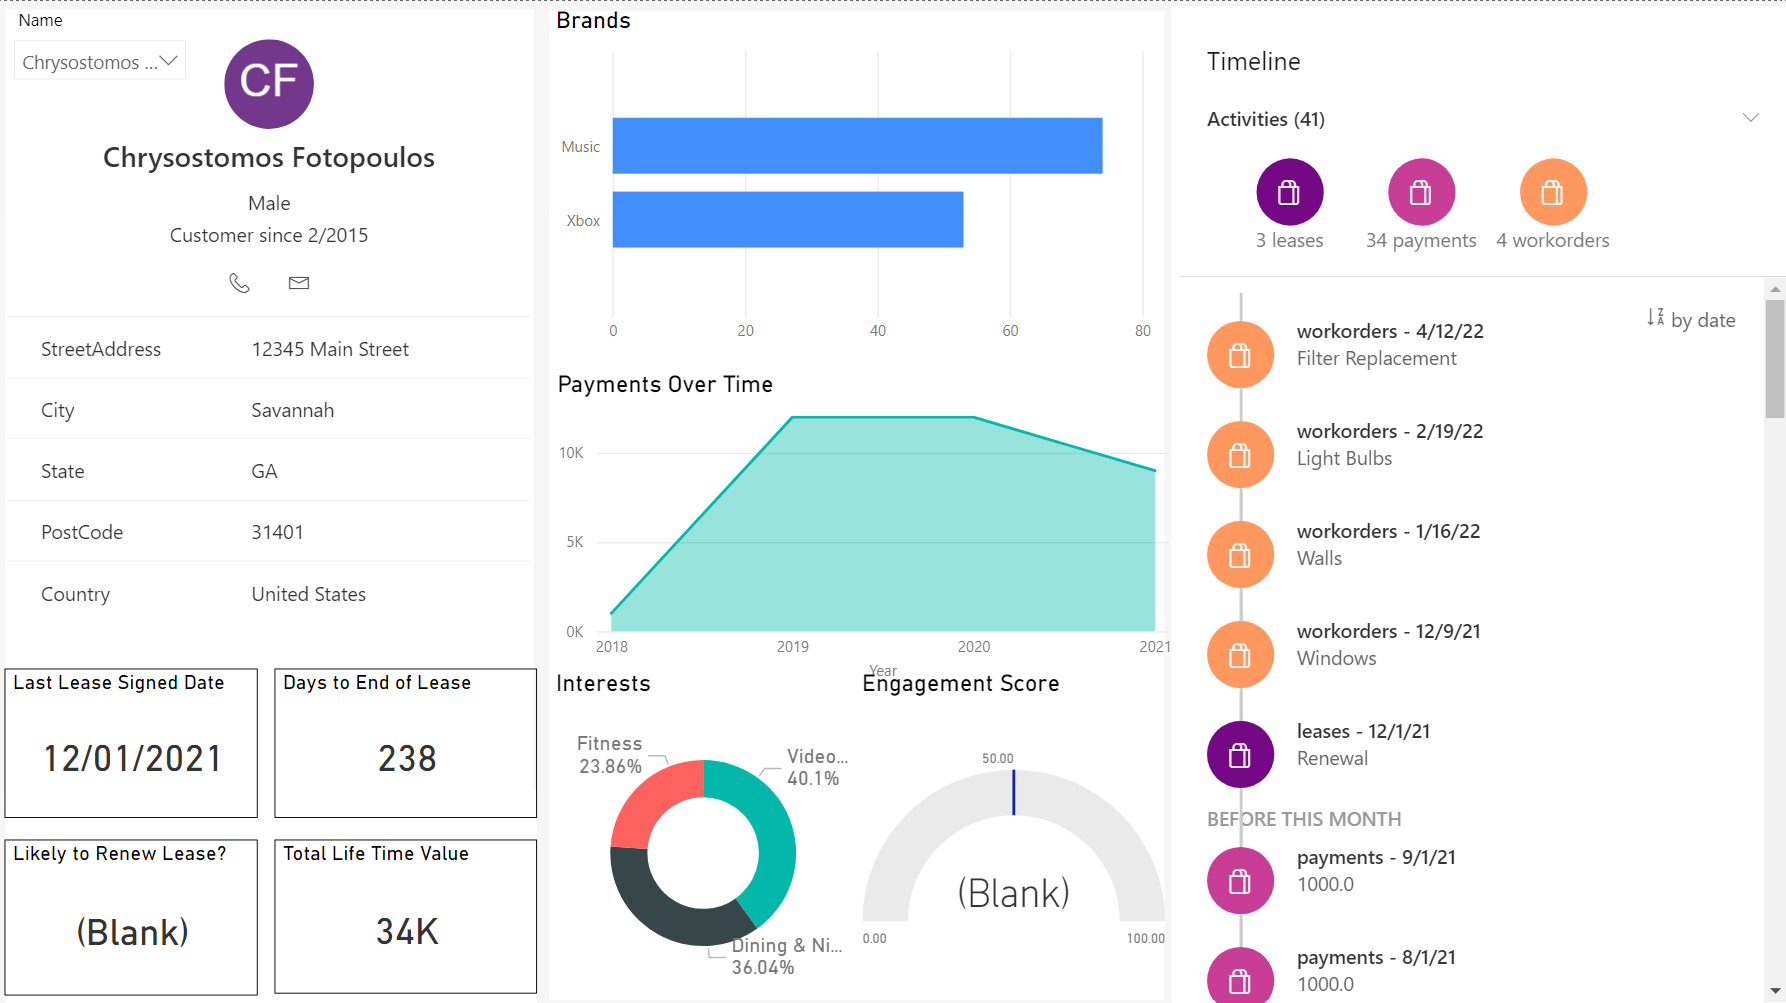This screenshot has width=1786, height=1003.
Task: Click the 'United States' country value
Action: (x=309, y=594)
